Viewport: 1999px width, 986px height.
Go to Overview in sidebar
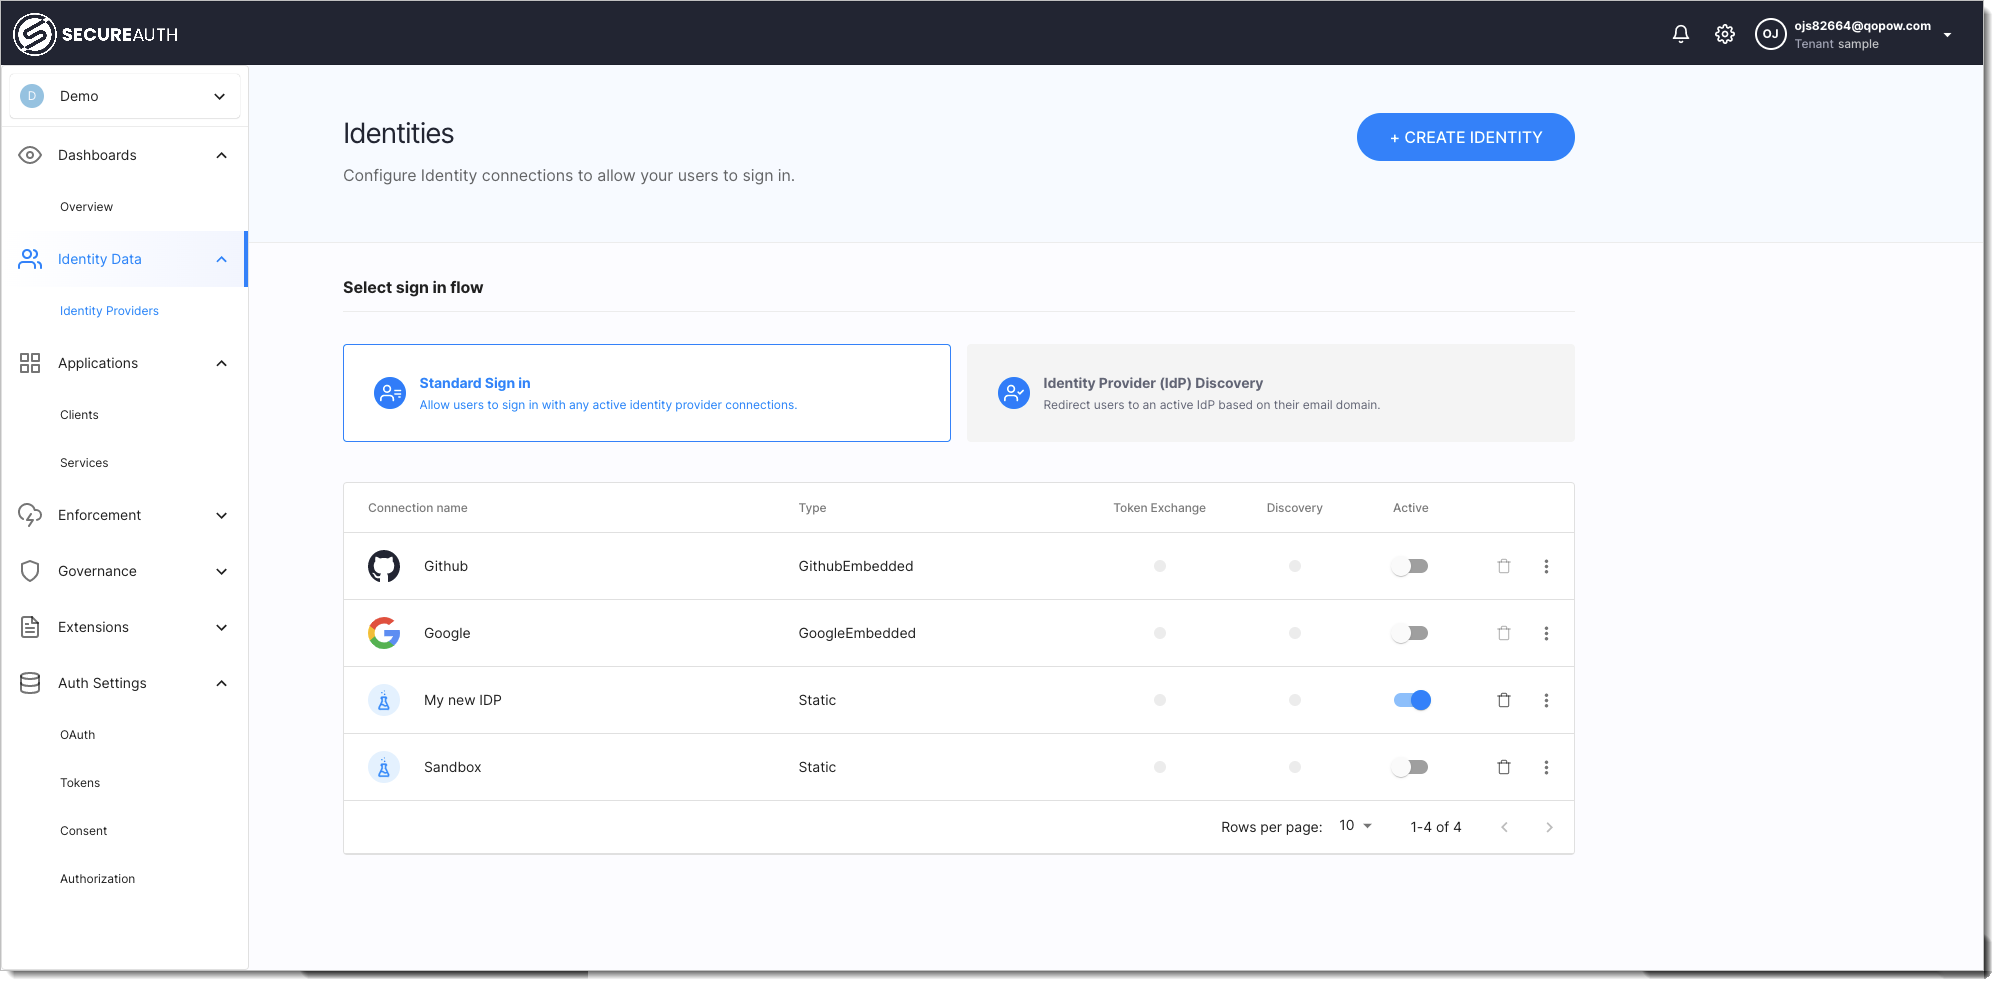point(86,207)
